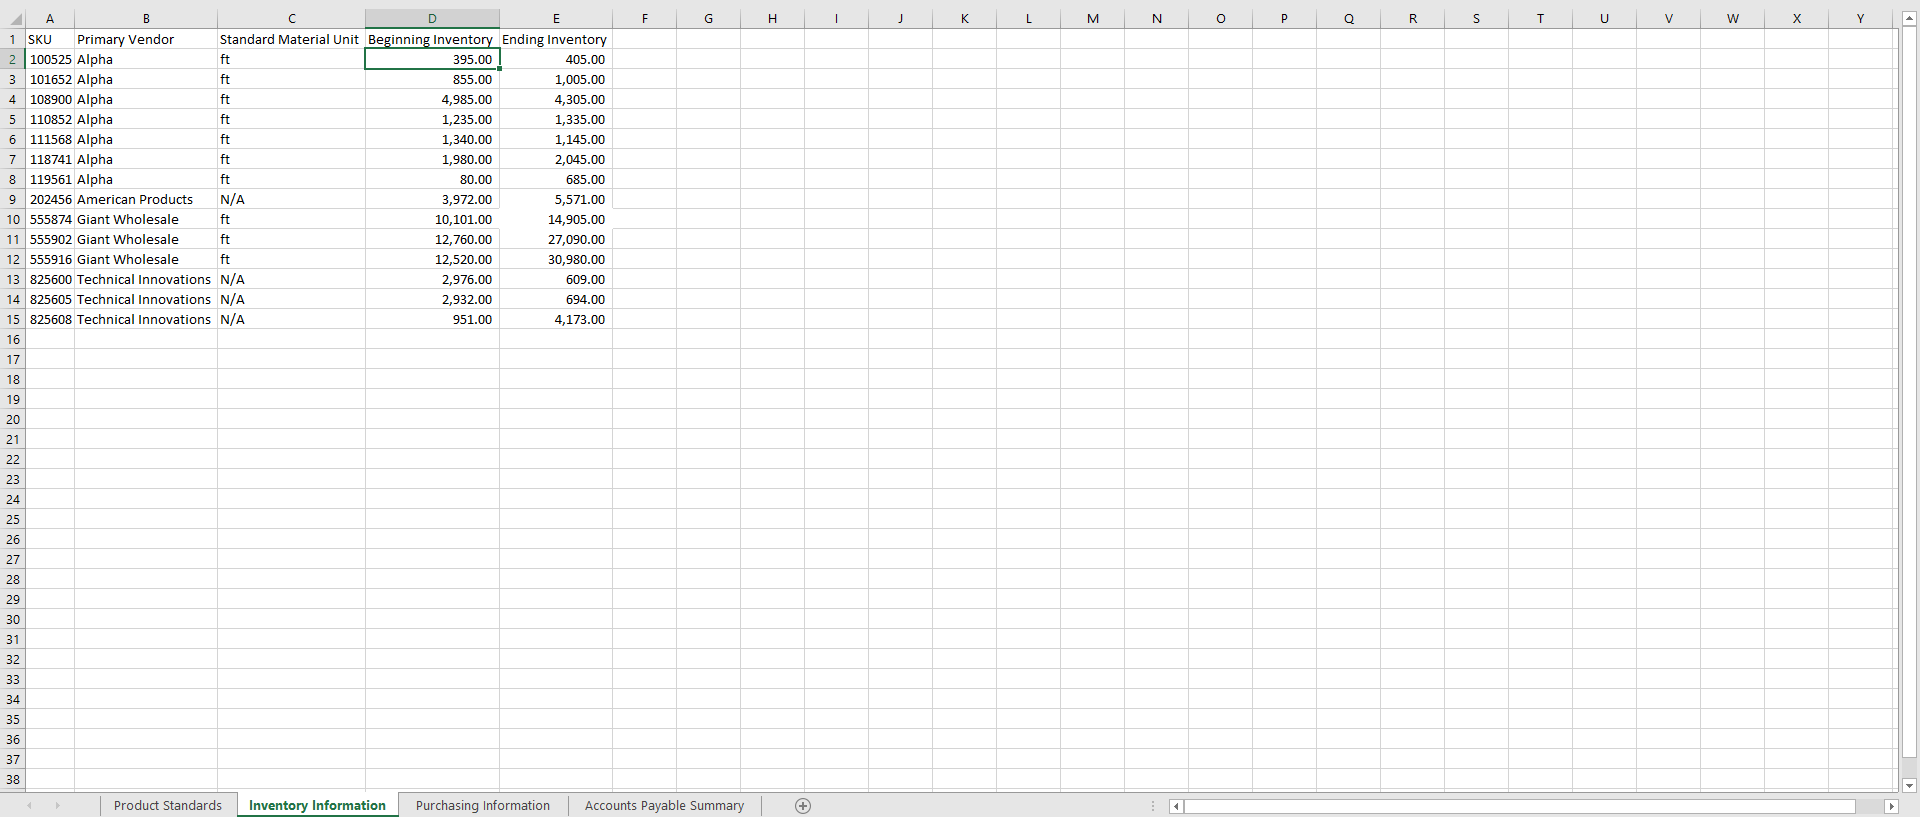Open the Product Standards sheet tab
1920x817 pixels.
pos(168,806)
